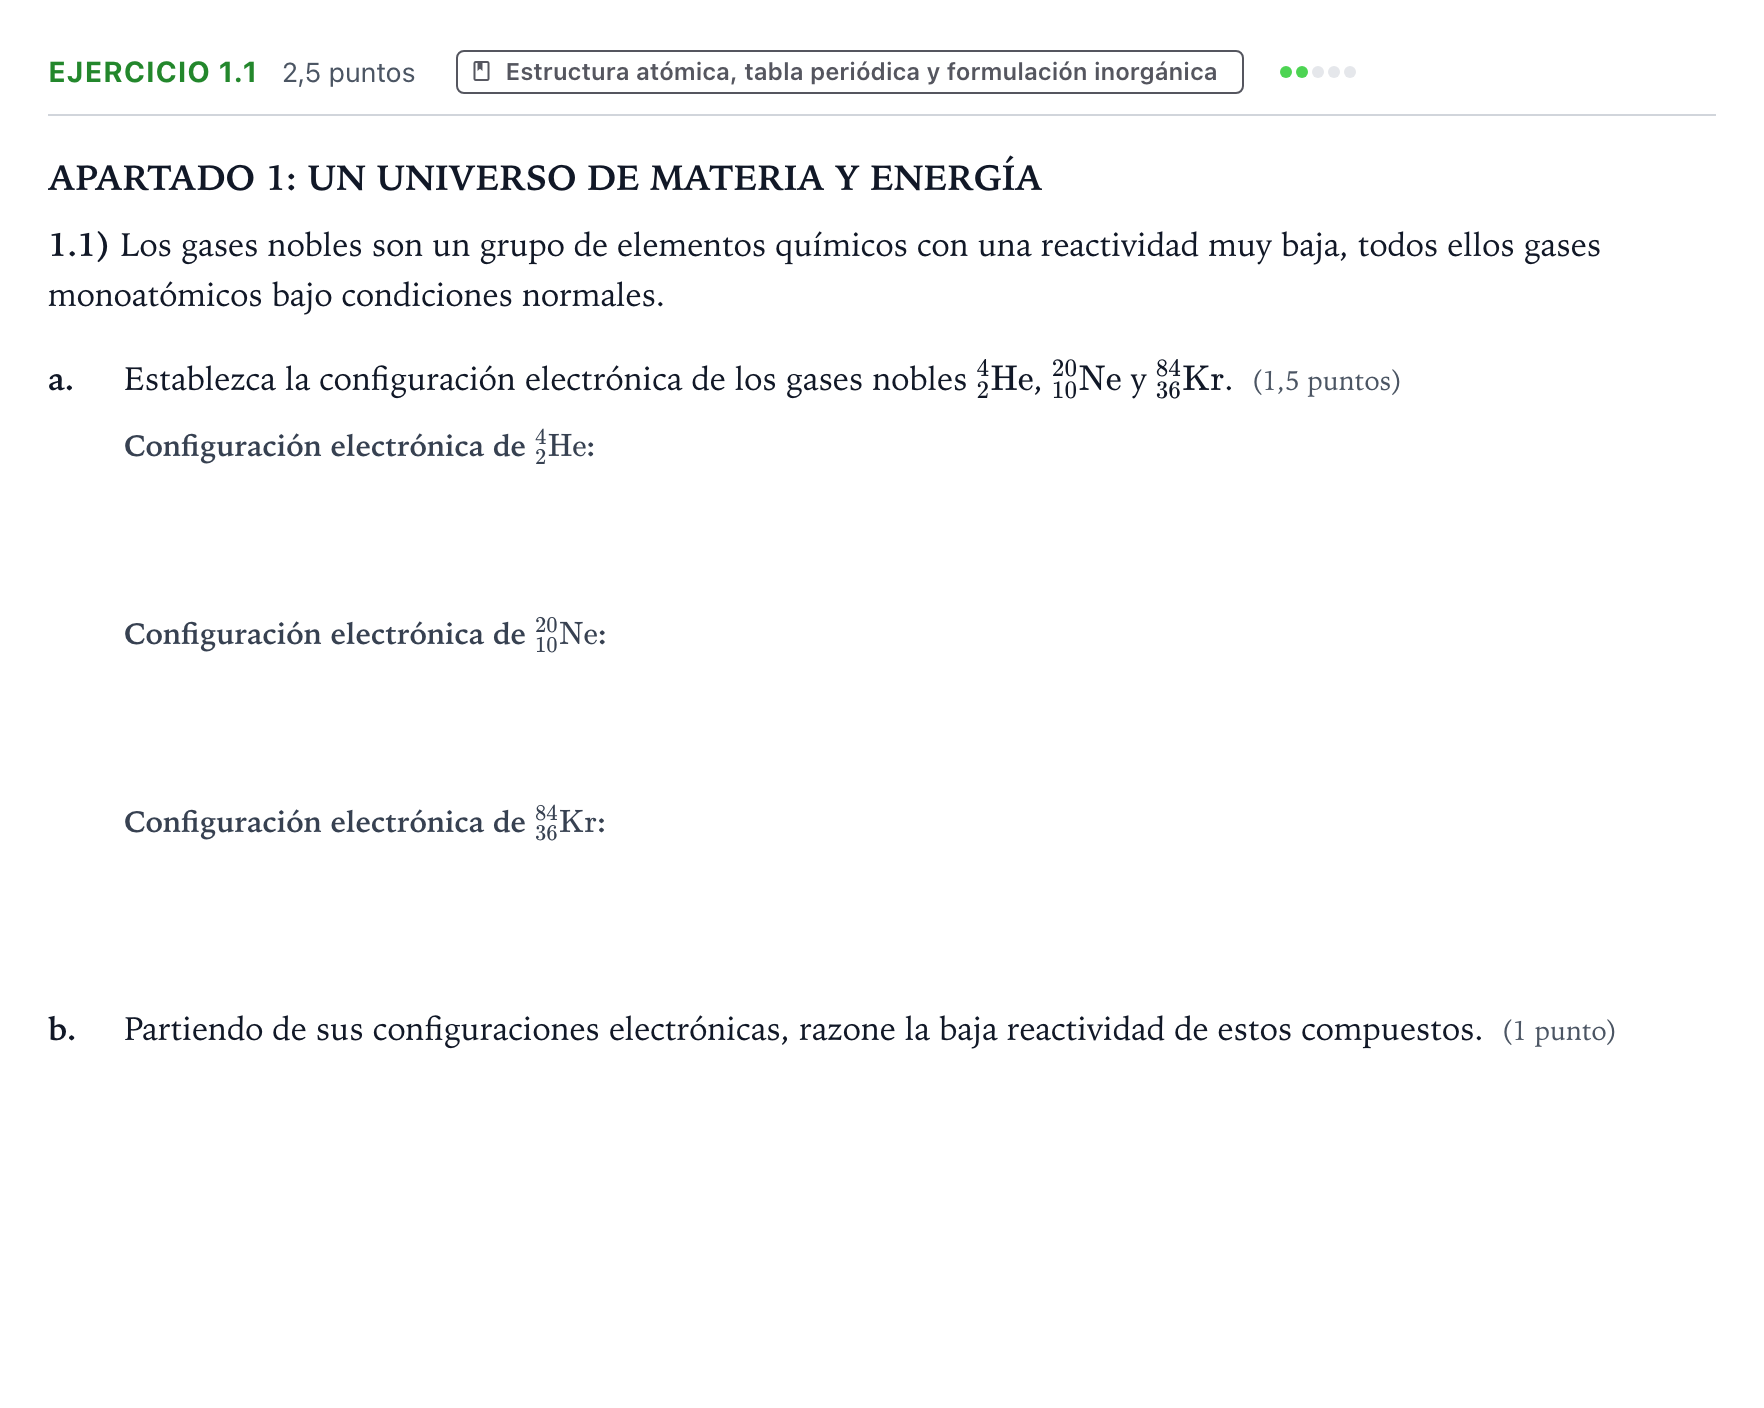This screenshot has height=1408, width=1764.
Task: Click the item letter 'b.'
Action: point(62,1029)
